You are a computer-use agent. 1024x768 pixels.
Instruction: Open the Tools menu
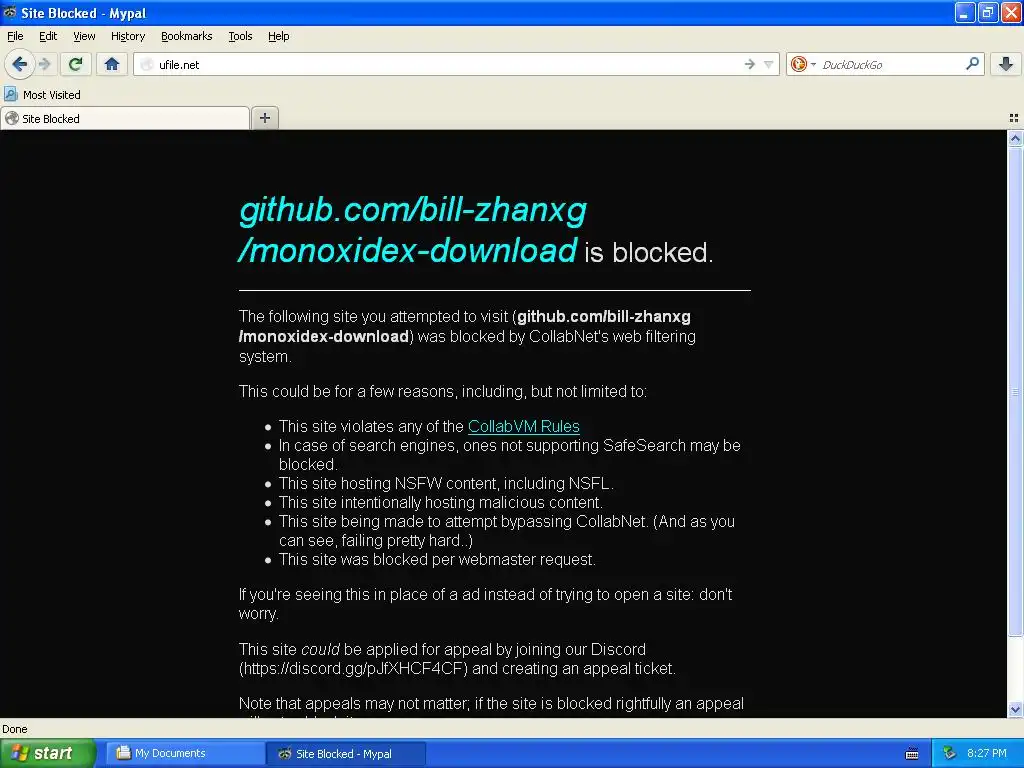coord(240,36)
